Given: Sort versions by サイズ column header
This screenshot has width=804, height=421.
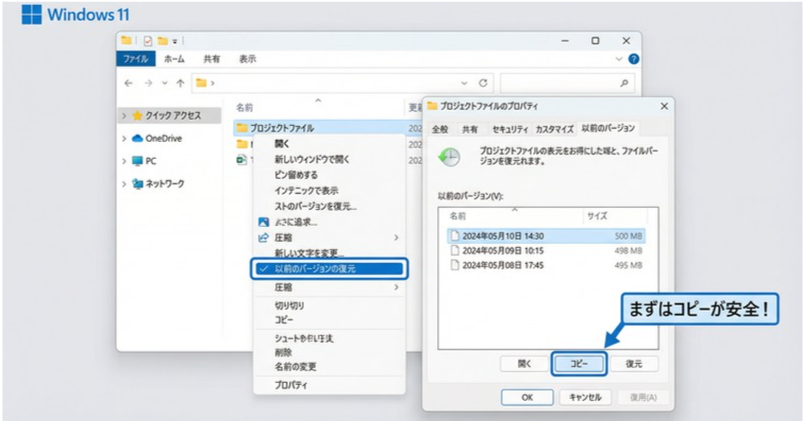Looking at the screenshot, I should [597, 215].
